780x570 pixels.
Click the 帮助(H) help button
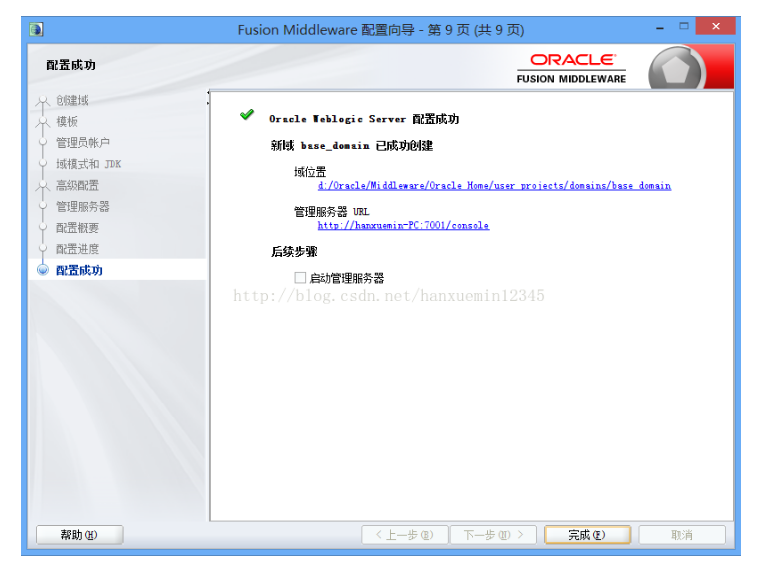pyautogui.click(x=80, y=535)
